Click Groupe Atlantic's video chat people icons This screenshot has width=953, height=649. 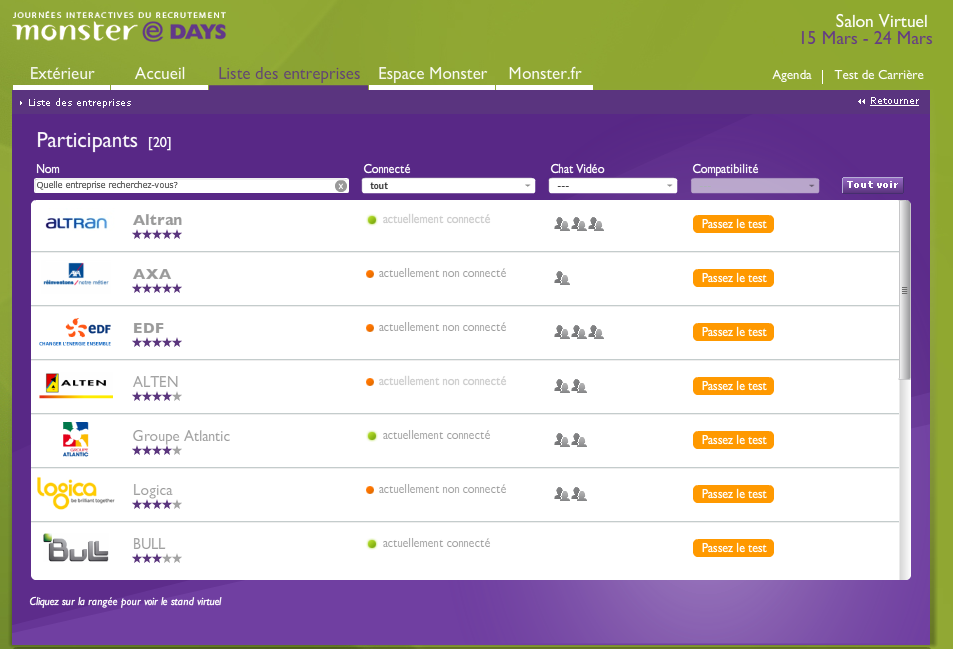click(570, 440)
